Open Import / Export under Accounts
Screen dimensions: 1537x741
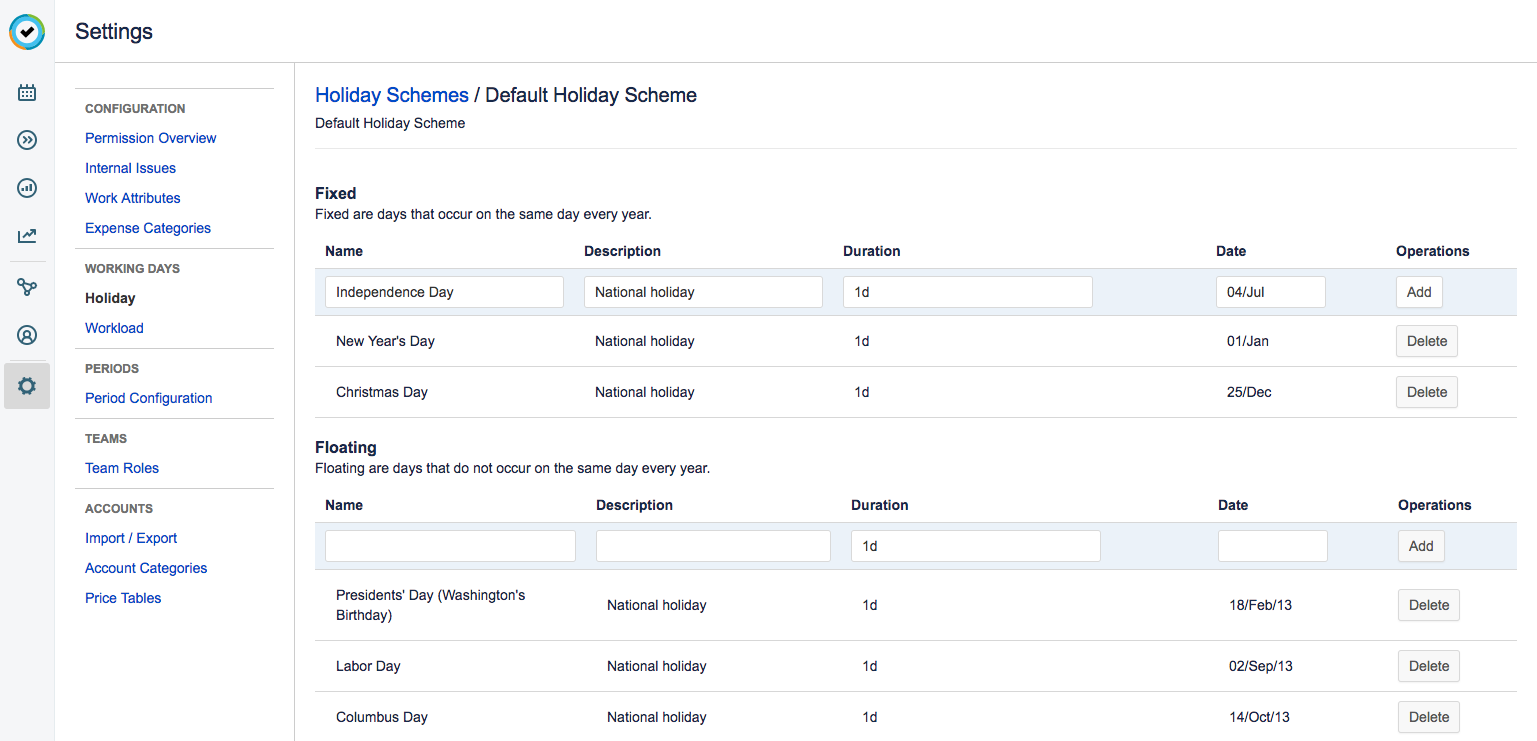[131, 537]
